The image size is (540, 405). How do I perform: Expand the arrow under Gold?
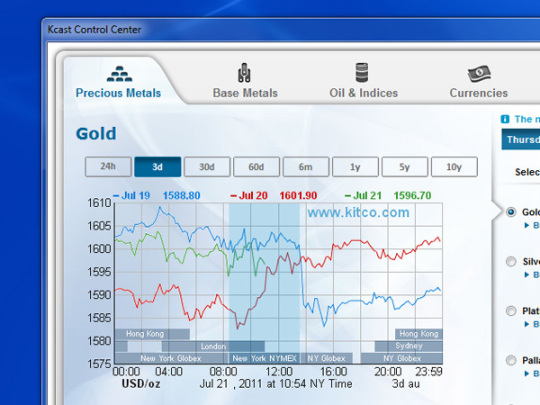click(x=526, y=226)
